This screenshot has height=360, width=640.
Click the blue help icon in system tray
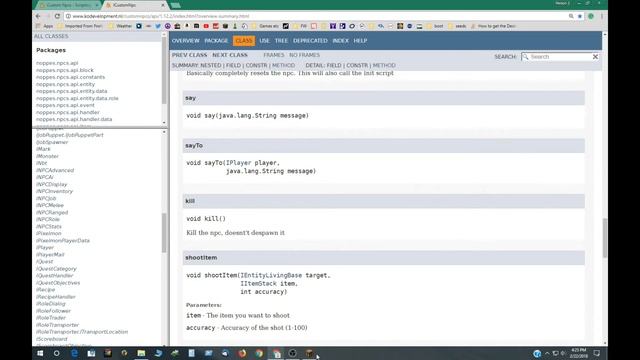coord(537,353)
